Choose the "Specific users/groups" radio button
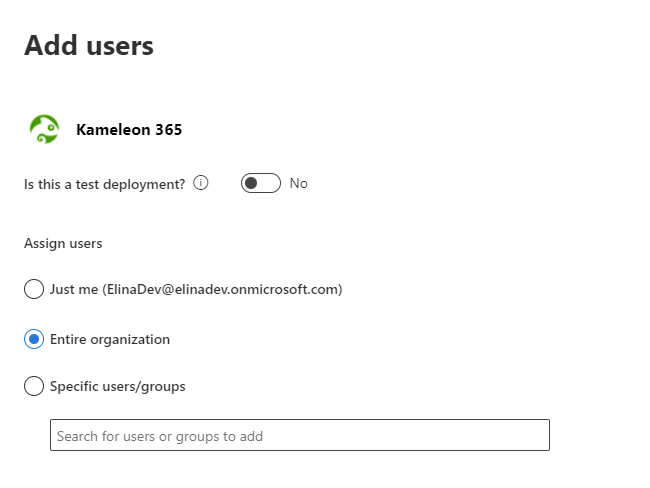 coord(34,386)
